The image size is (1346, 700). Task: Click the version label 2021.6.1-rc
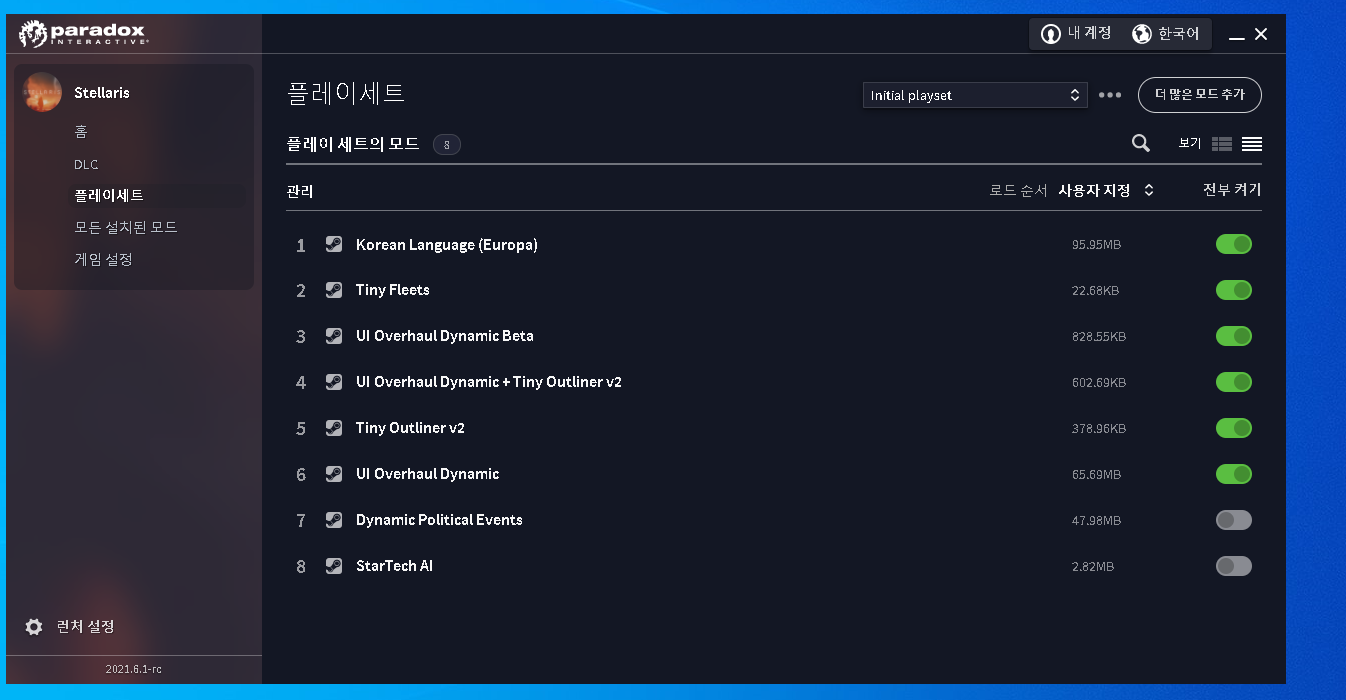[134, 669]
